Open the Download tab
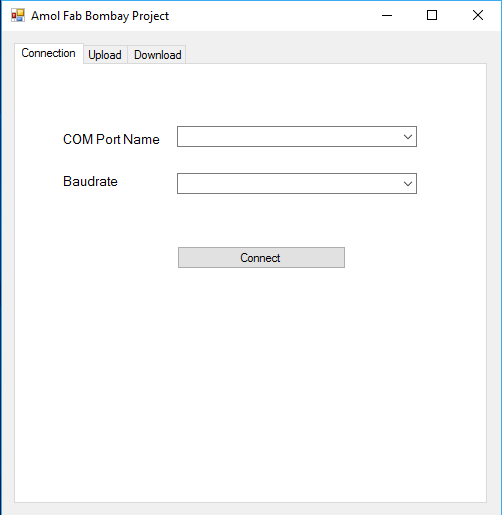Screen dimensions: 502x515 [157, 55]
